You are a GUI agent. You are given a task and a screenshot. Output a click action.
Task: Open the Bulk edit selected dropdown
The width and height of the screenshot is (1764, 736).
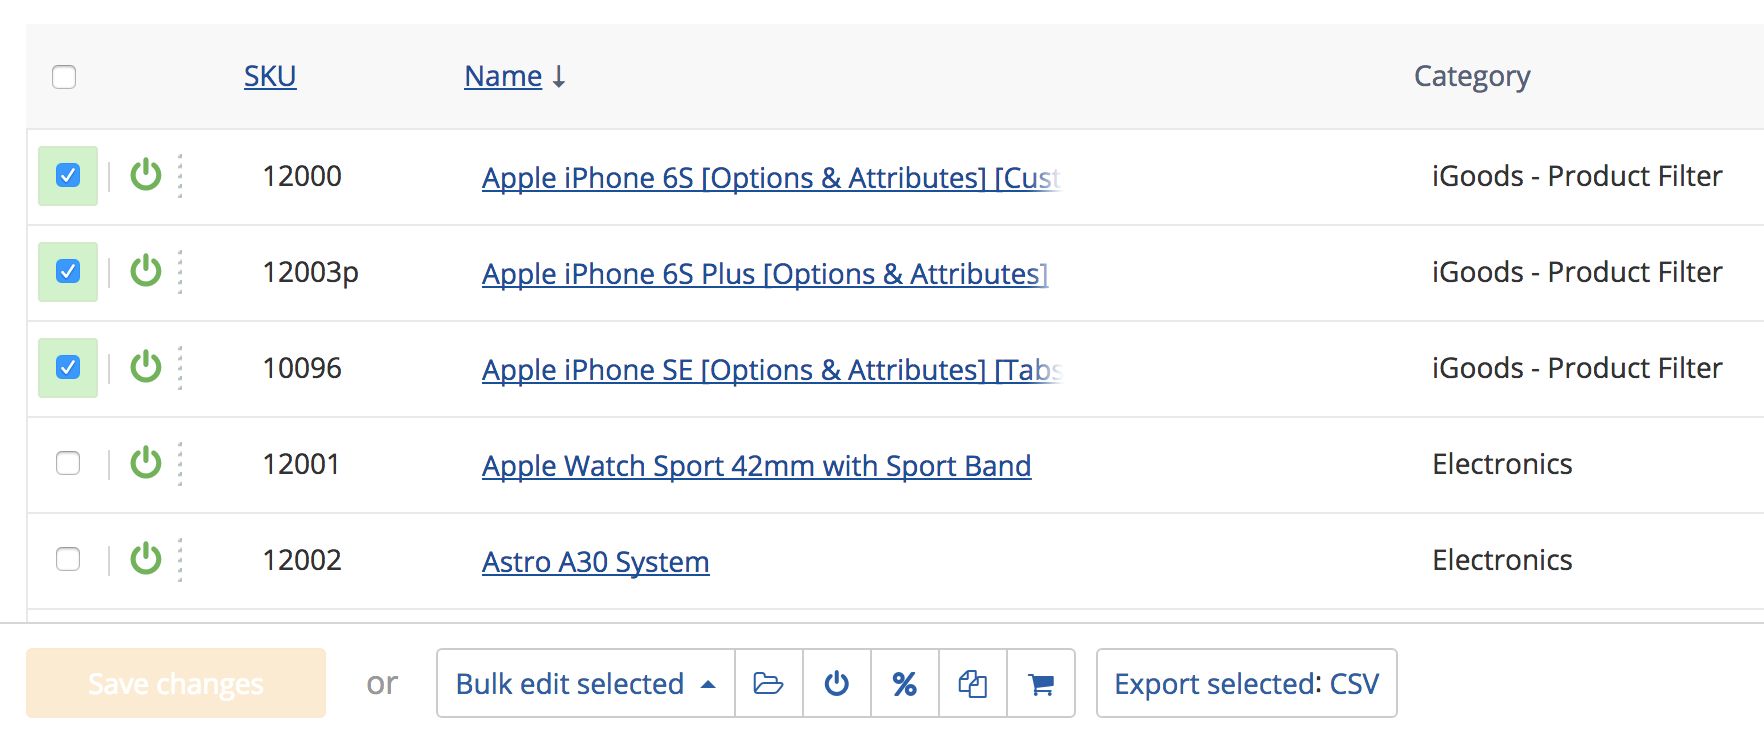586,683
